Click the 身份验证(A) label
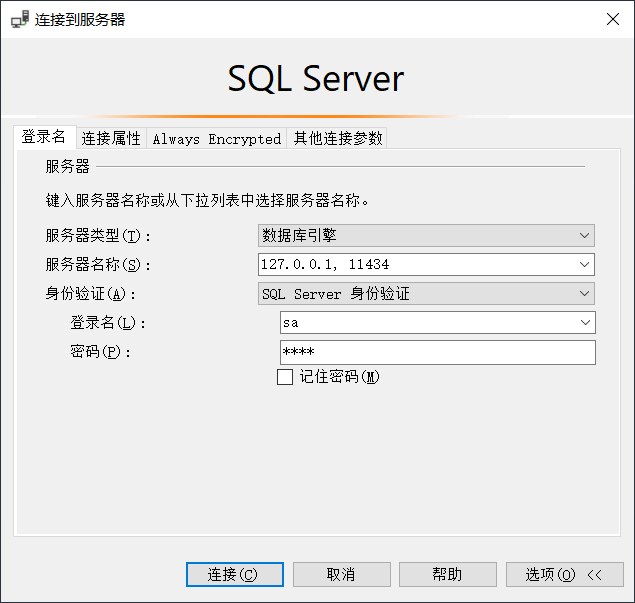This screenshot has width=635, height=603. coord(90,294)
